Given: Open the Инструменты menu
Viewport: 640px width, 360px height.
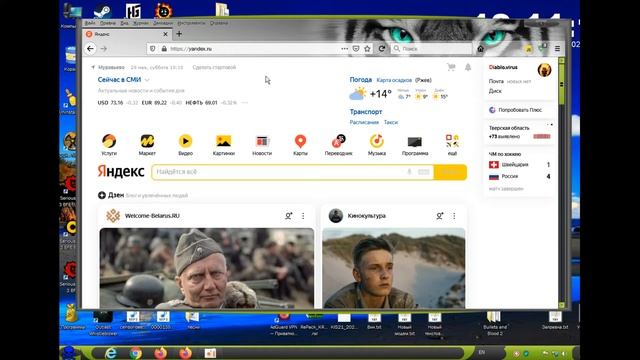Looking at the screenshot, I should [x=191, y=23].
